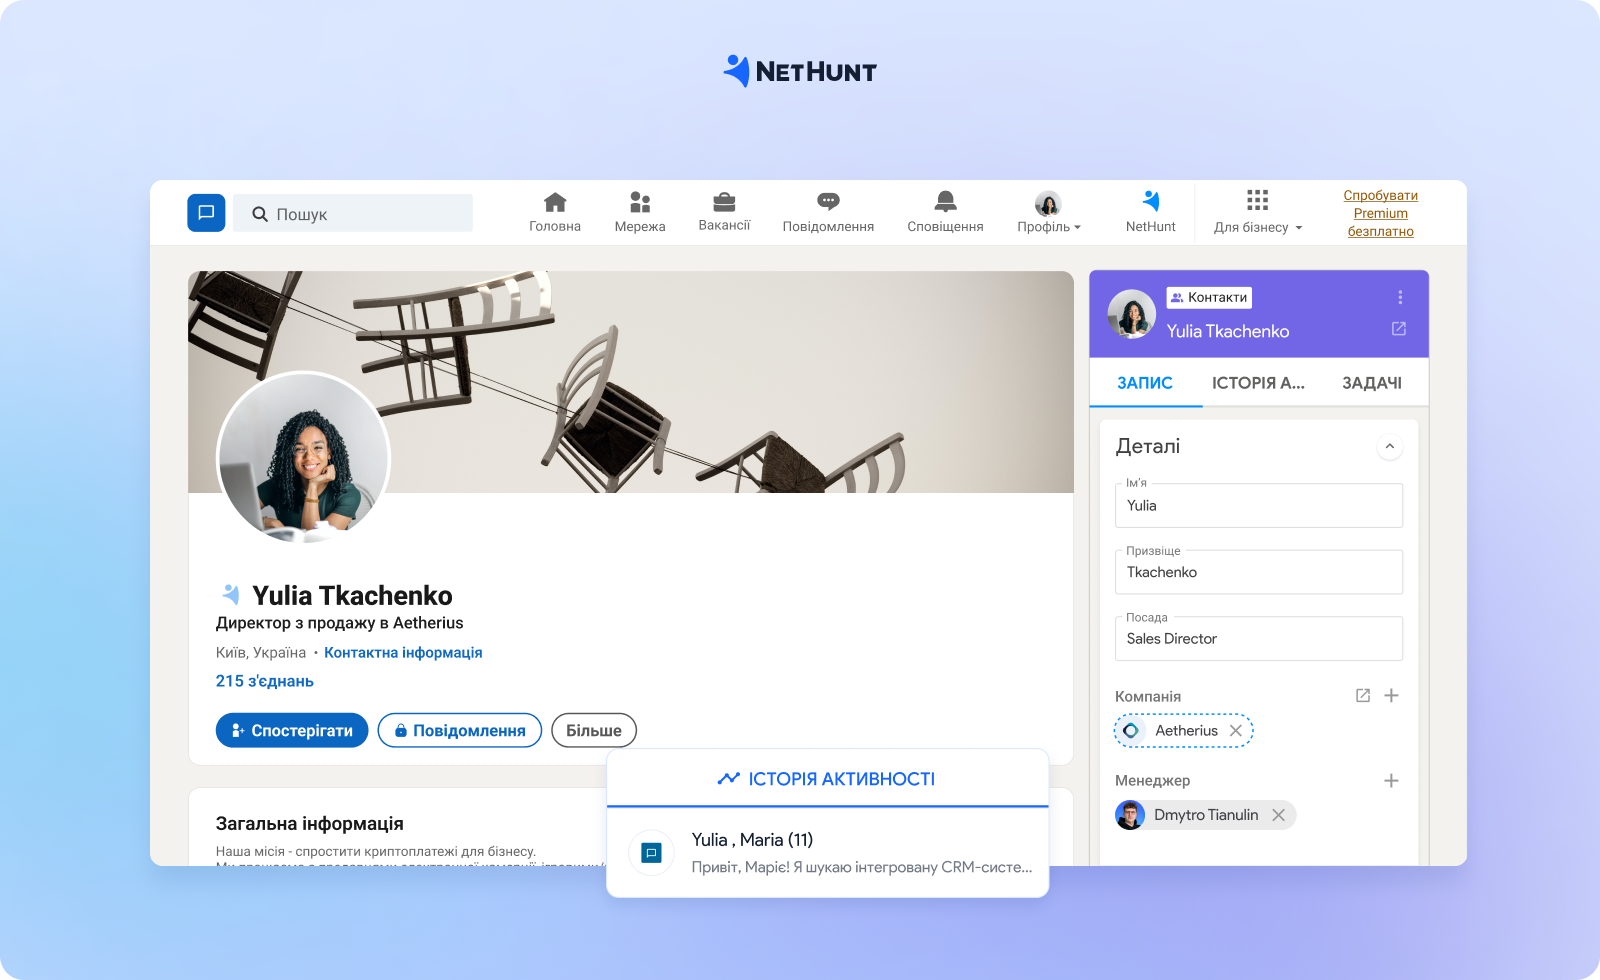Click the search magnifier icon

[260, 214]
